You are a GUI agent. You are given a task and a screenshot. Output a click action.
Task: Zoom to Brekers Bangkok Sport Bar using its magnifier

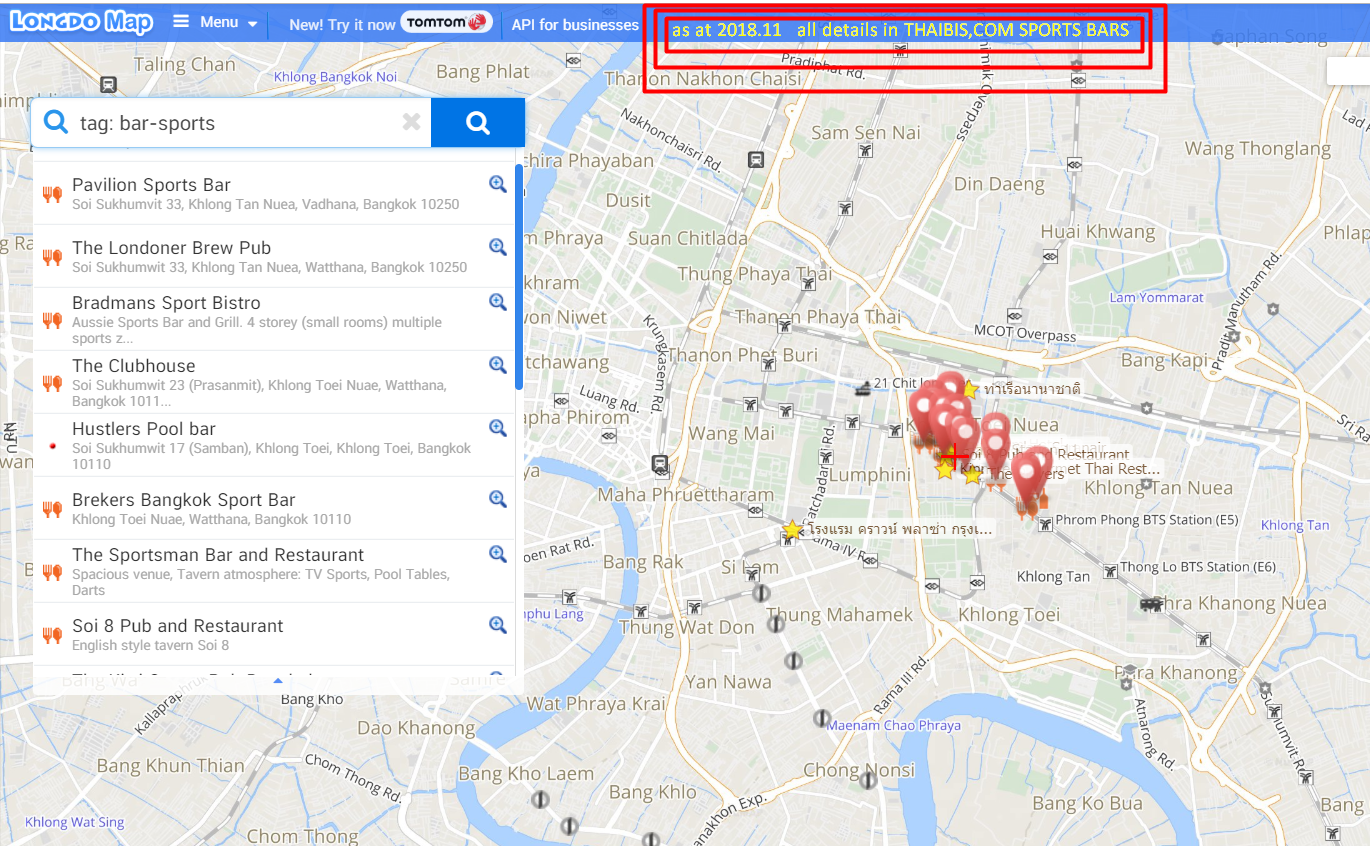[x=498, y=499]
